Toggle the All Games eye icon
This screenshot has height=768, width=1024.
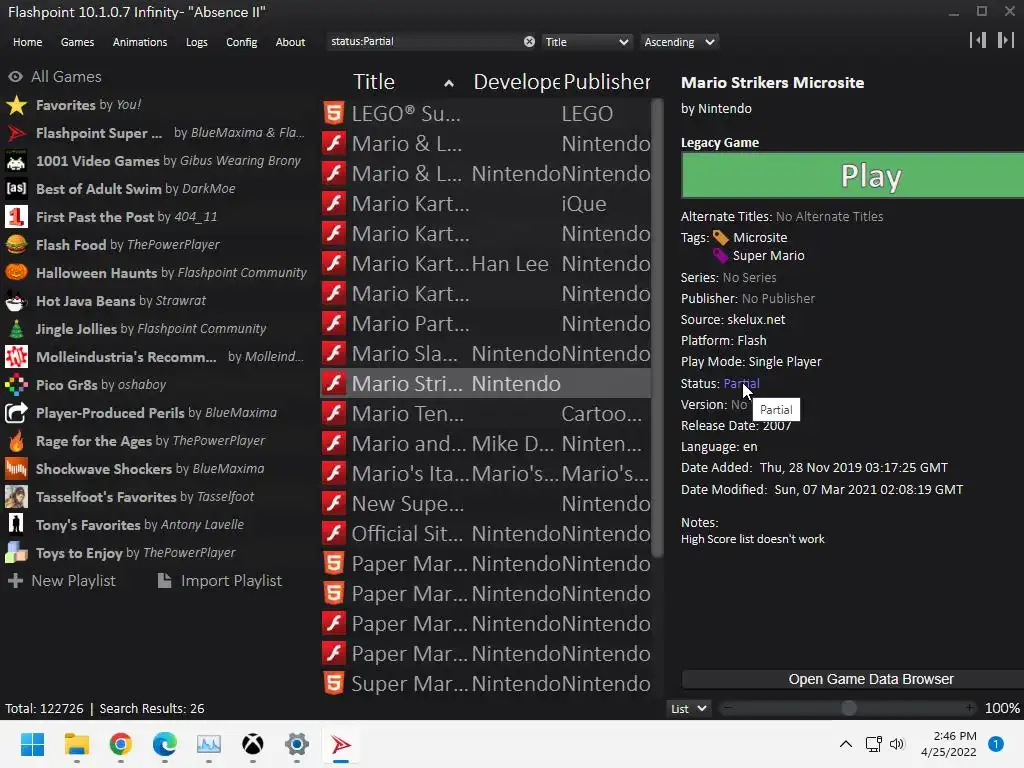(15, 76)
